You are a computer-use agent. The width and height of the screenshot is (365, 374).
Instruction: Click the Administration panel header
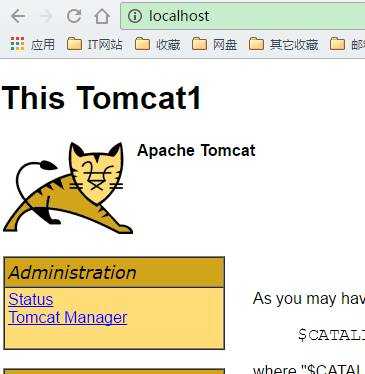tap(114, 272)
